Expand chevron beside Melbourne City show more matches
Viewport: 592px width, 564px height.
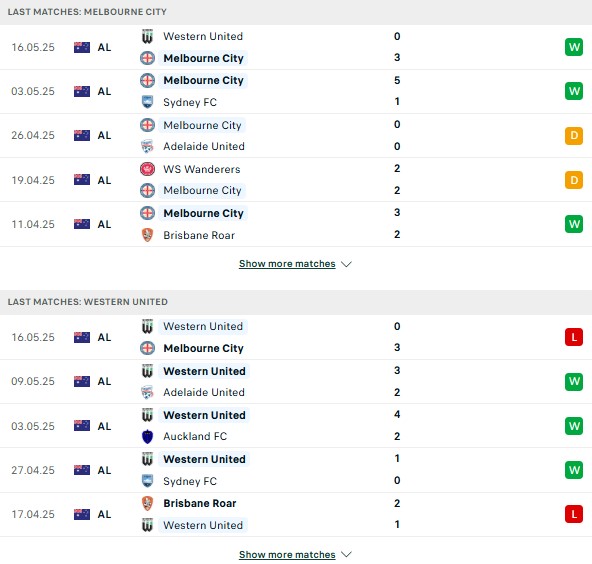pyautogui.click(x=346, y=264)
